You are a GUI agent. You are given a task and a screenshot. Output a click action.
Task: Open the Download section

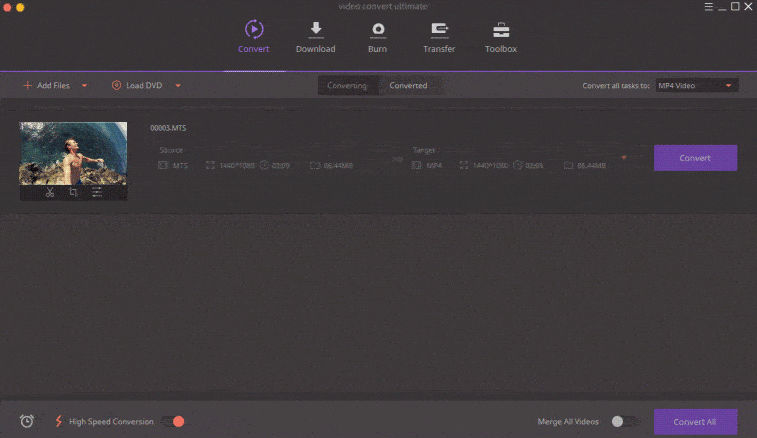click(316, 37)
